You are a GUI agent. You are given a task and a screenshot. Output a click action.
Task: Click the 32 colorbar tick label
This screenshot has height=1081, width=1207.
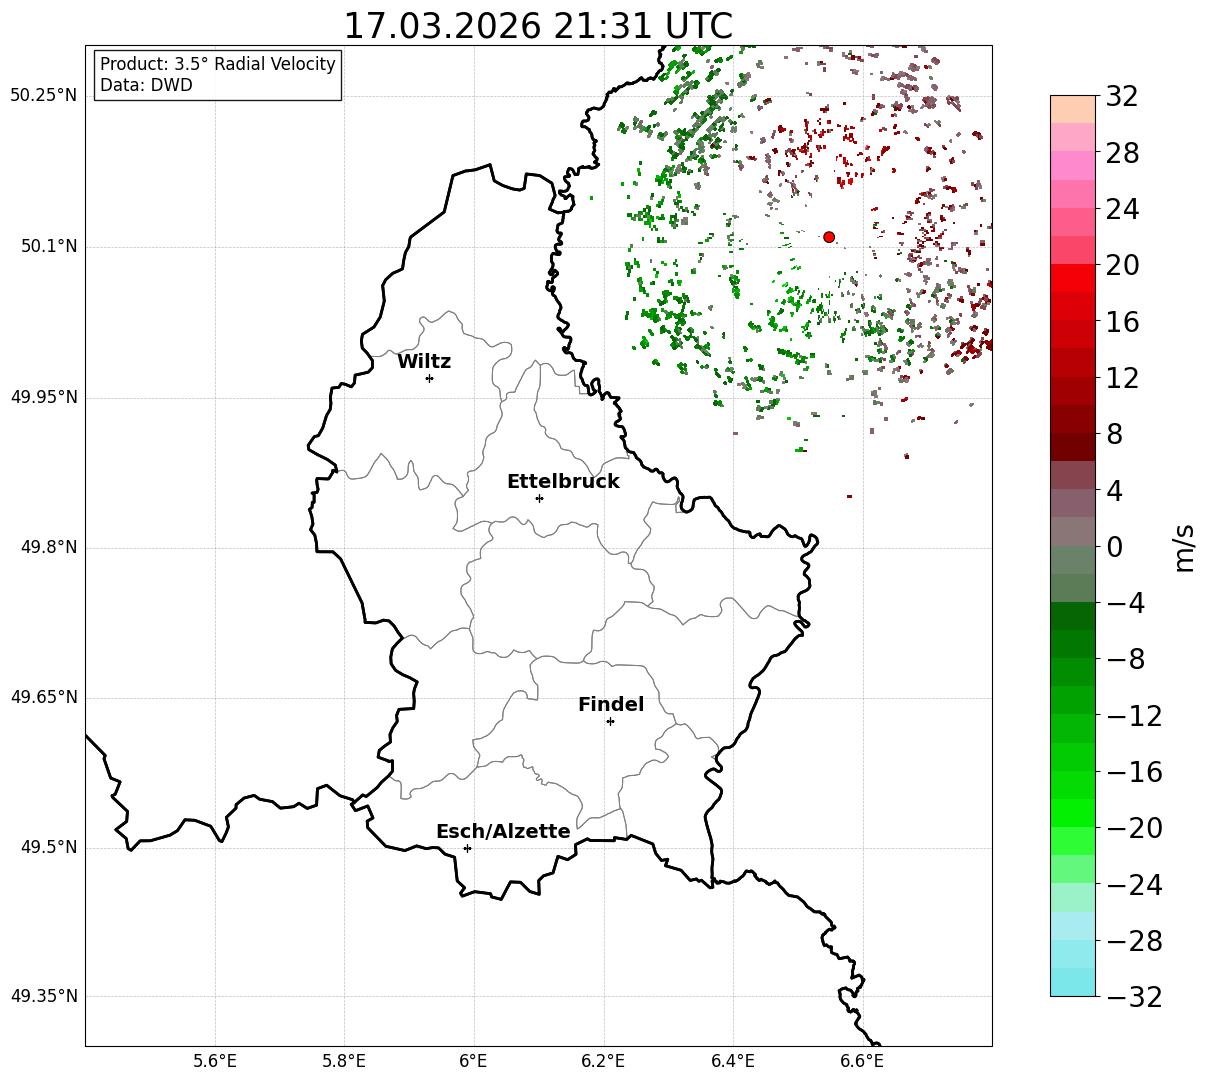coord(1122,97)
